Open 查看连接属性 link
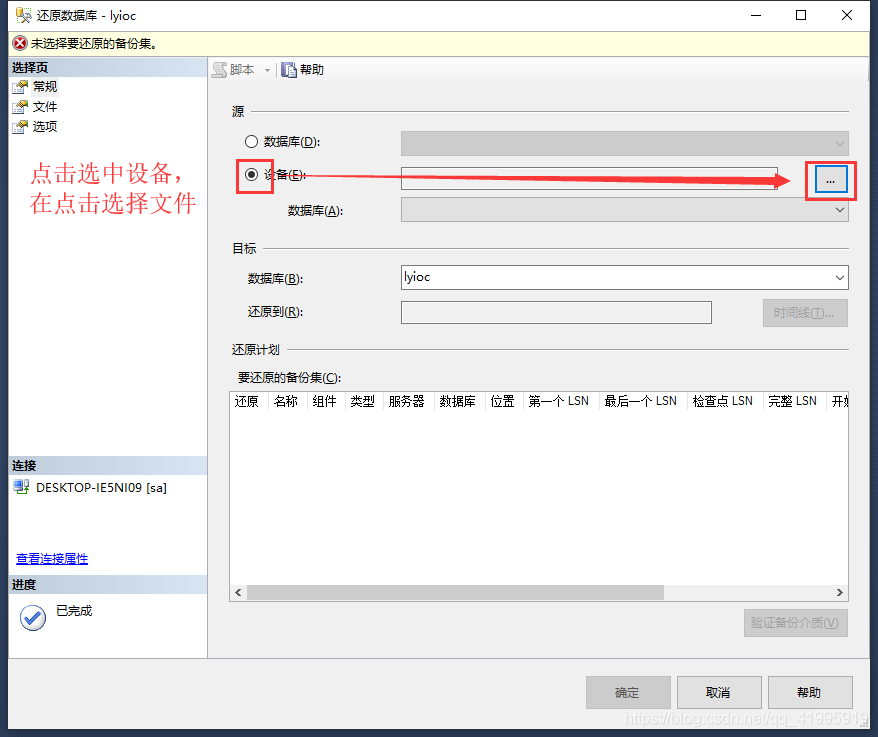878x737 pixels. tap(51, 558)
